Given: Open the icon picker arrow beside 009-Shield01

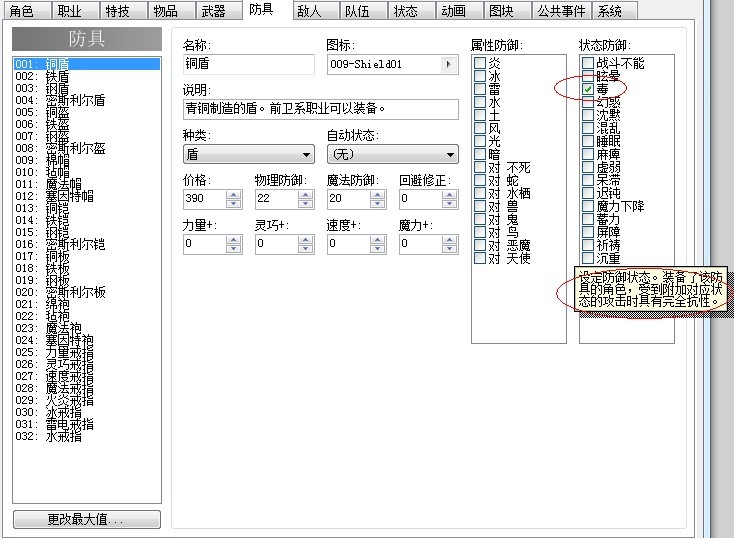Looking at the screenshot, I should coord(448,64).
